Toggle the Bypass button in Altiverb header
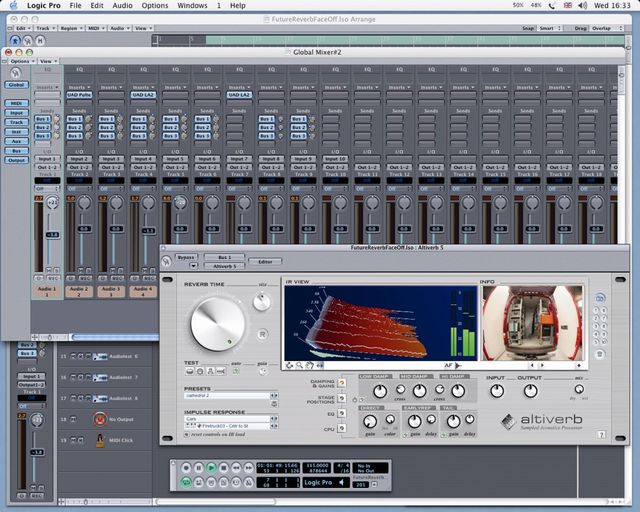The width and height of the screenshot is (640, 512). coord(186,257)
